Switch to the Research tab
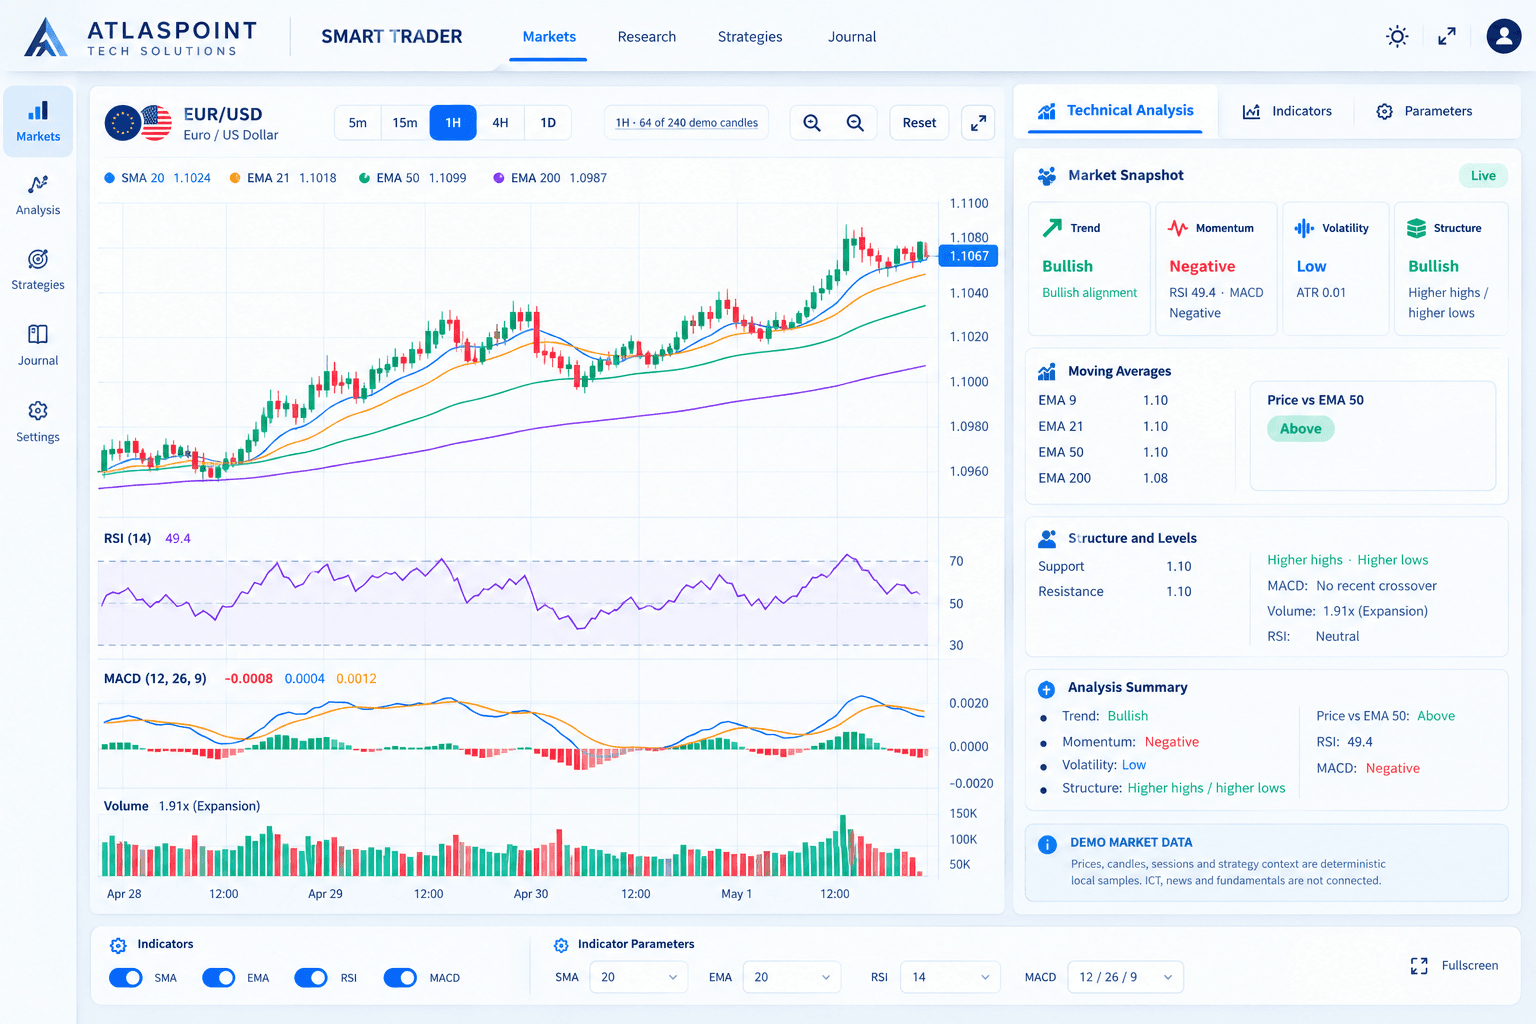 pos(647,37)
